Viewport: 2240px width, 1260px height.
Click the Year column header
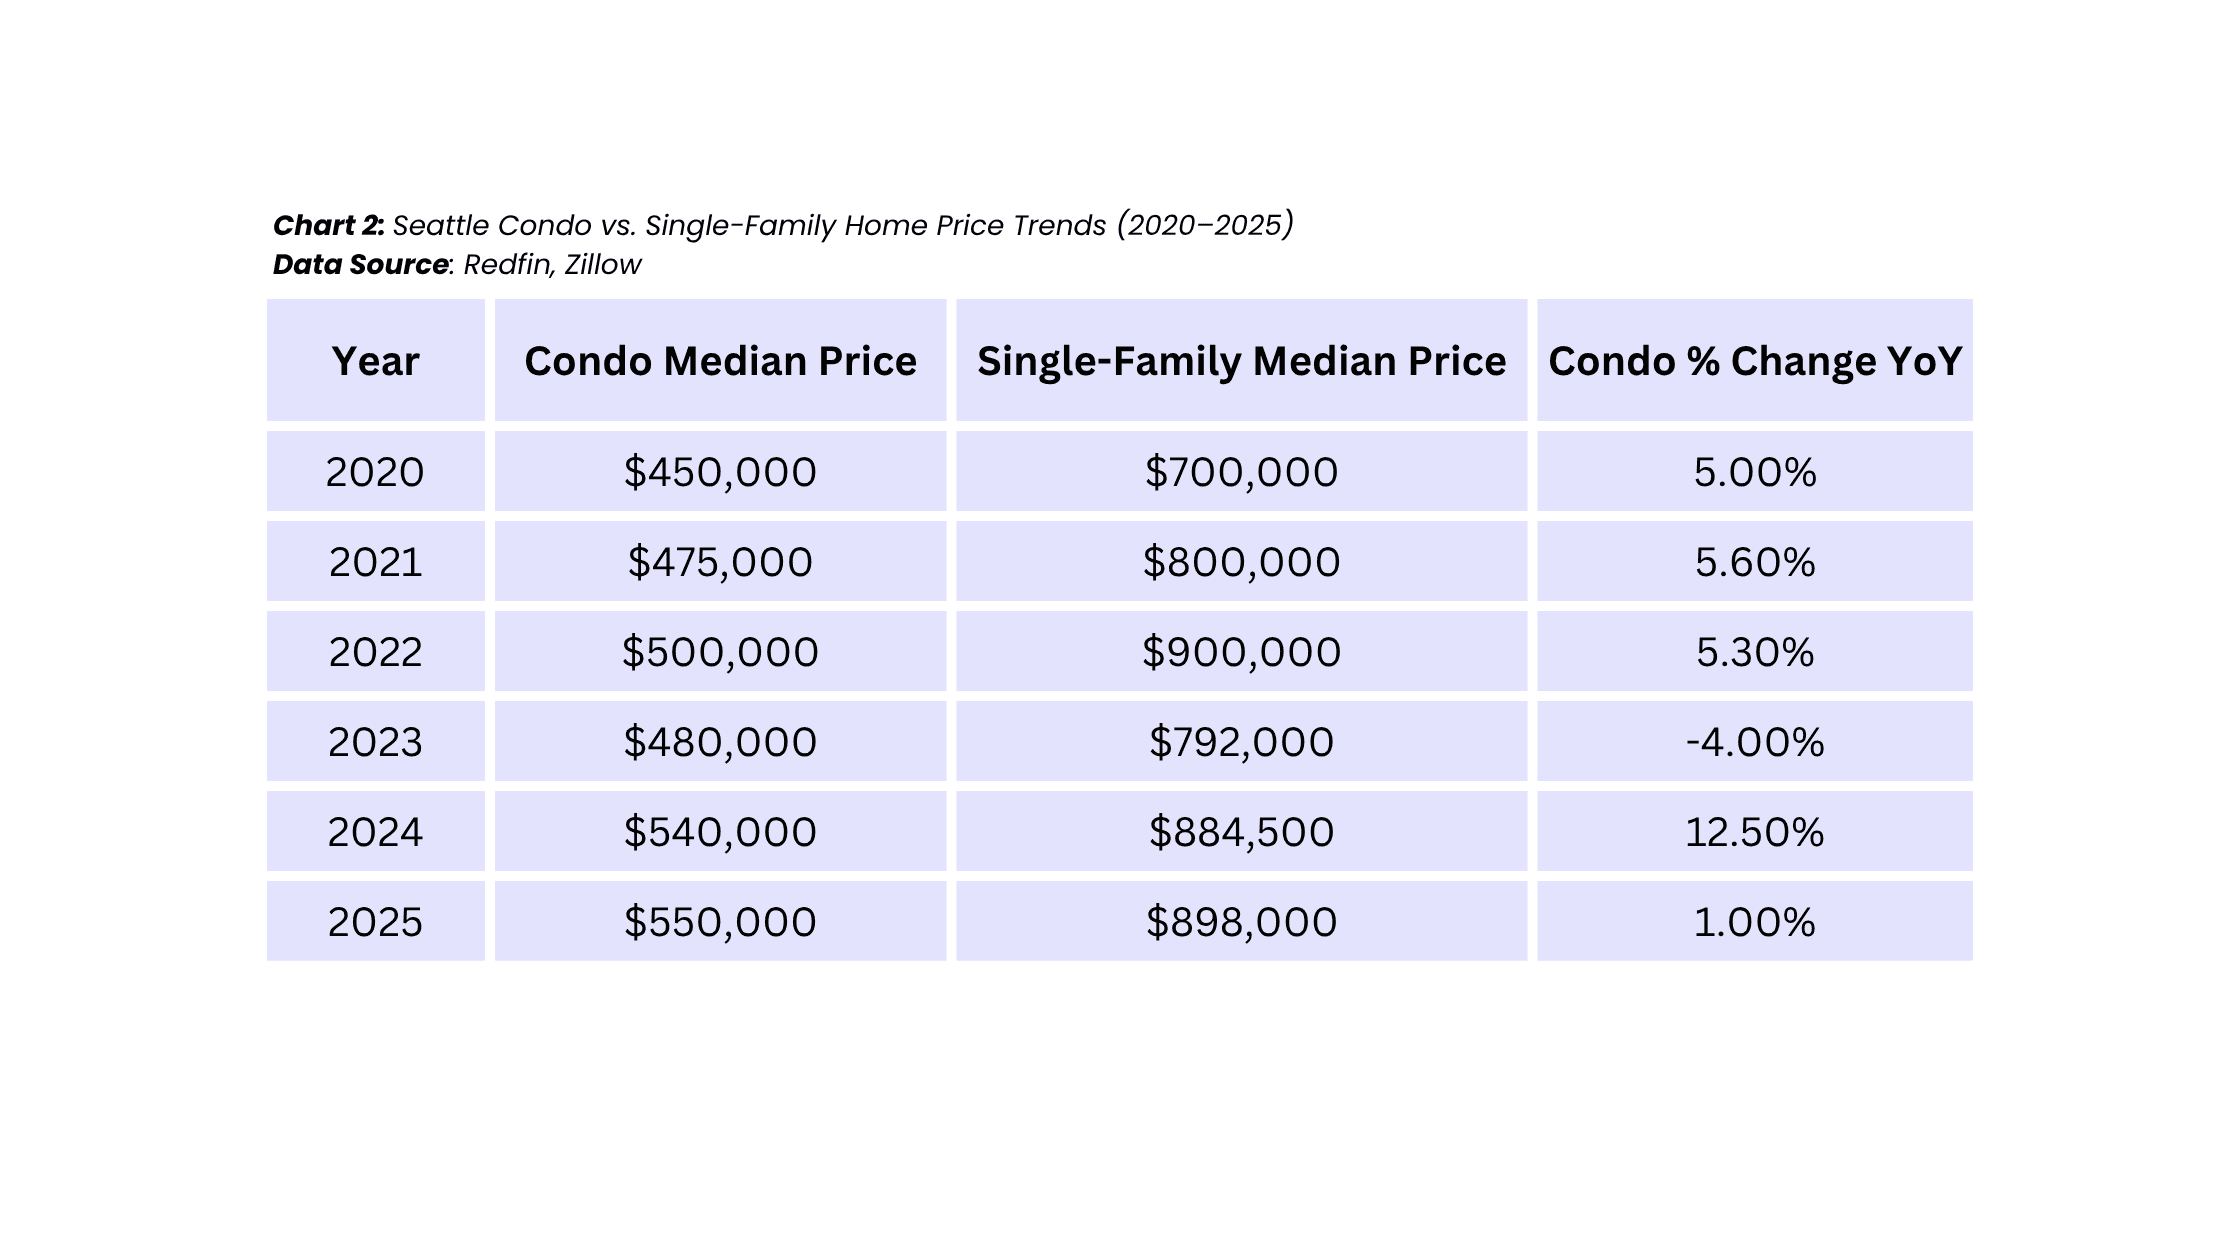click(375, 361)
